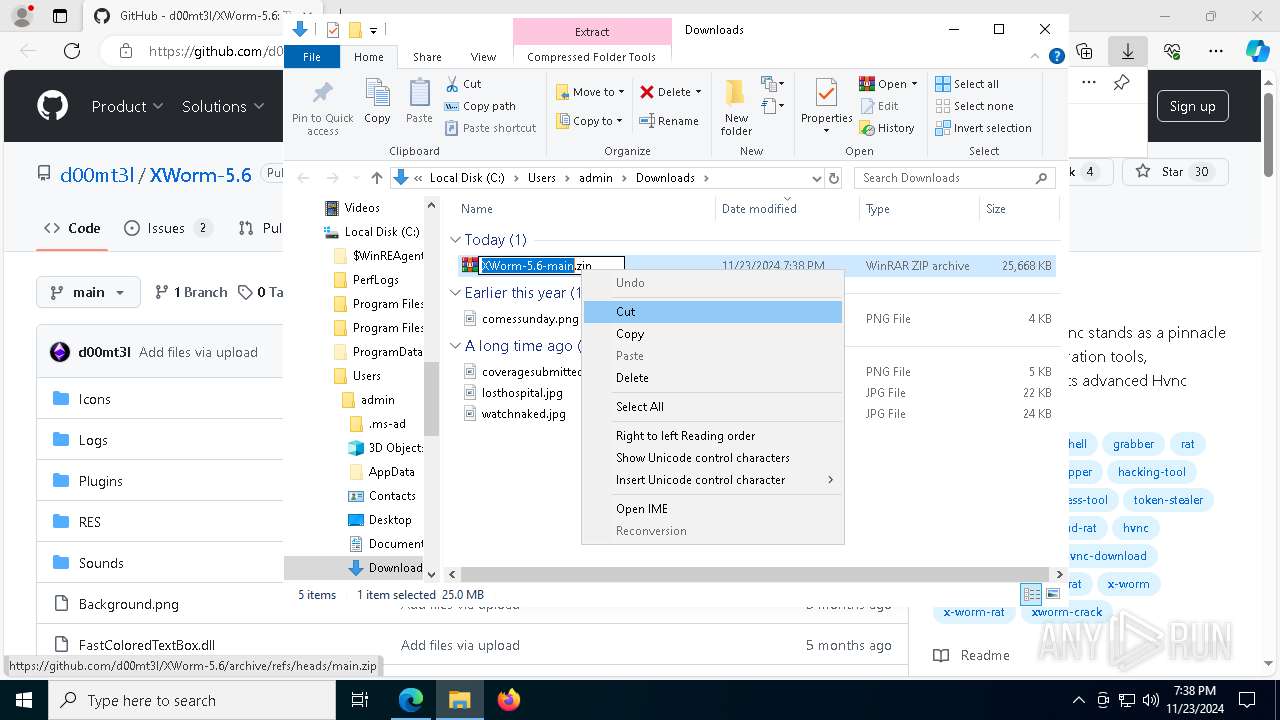
Task: Click Pin to Quick access icon
Action: [x=322, y=94]
